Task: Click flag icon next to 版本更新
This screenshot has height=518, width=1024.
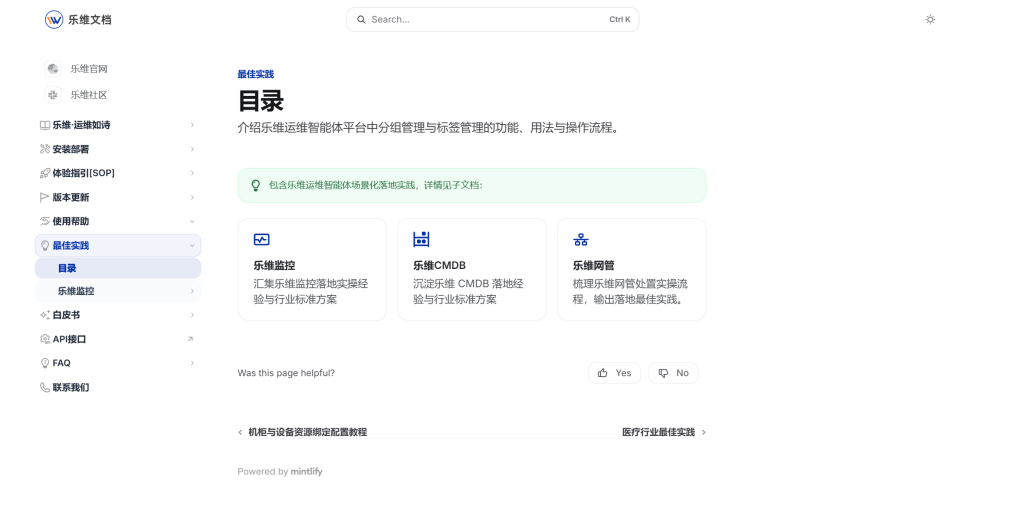Action: pyautogui.click(x=45, y=197)
